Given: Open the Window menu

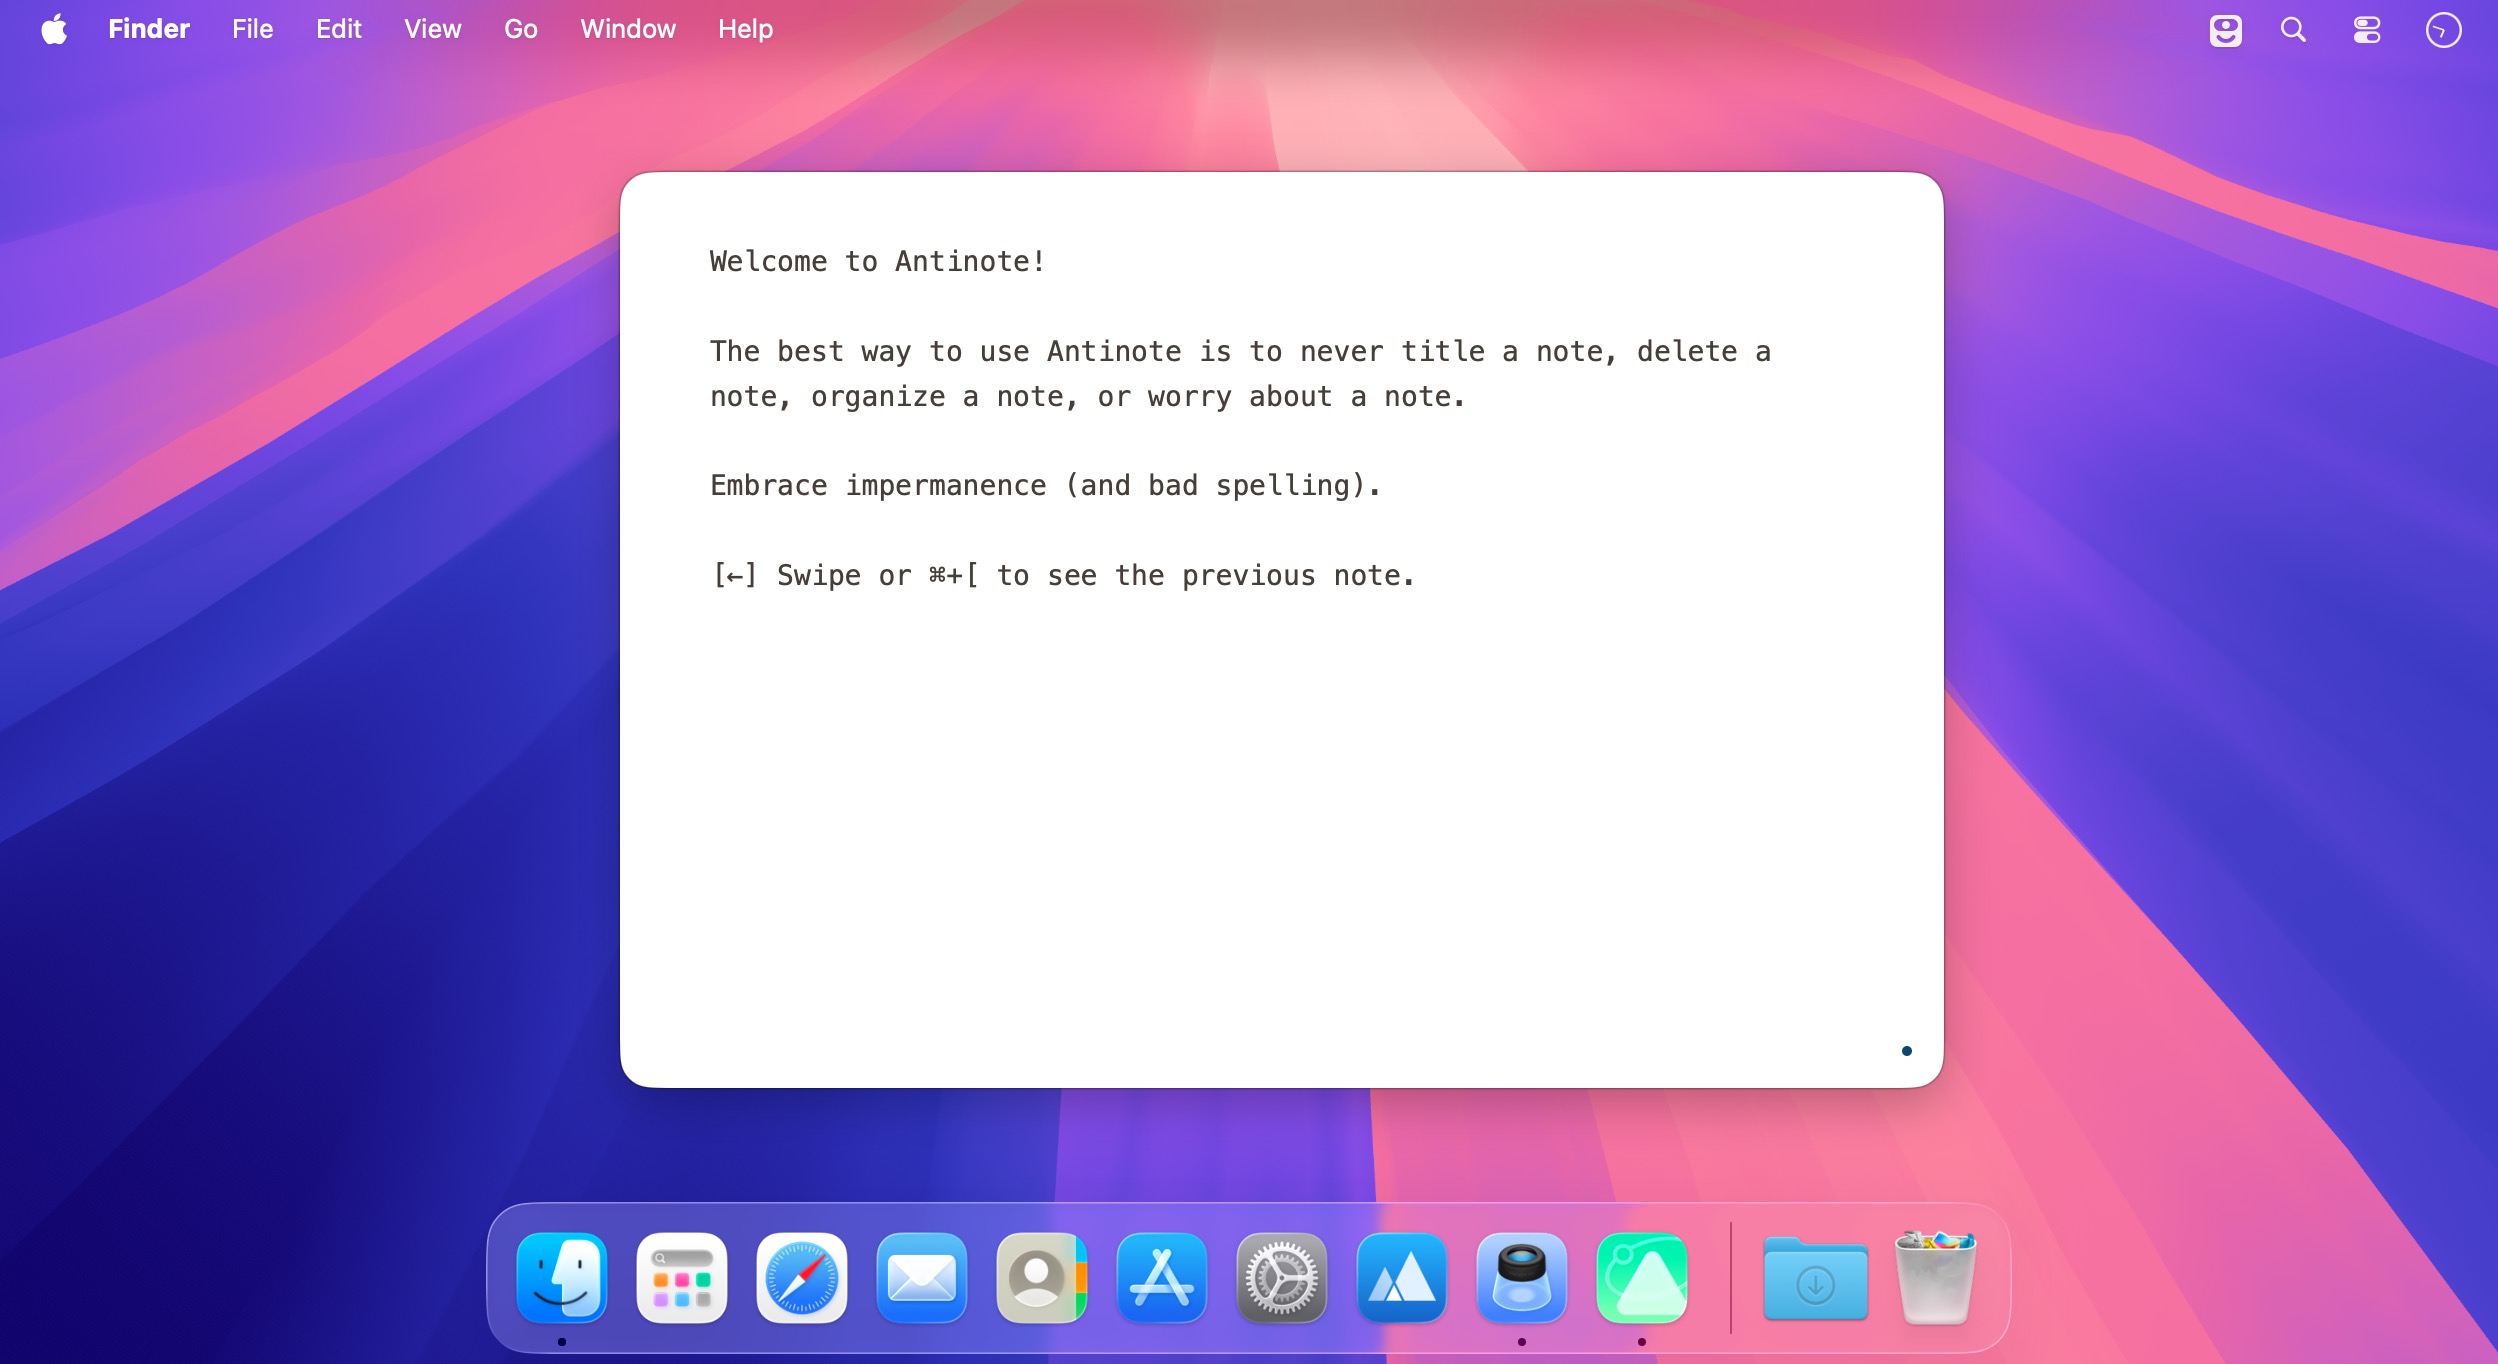Looking at the screenshot, I should click(x=628, y=29).
